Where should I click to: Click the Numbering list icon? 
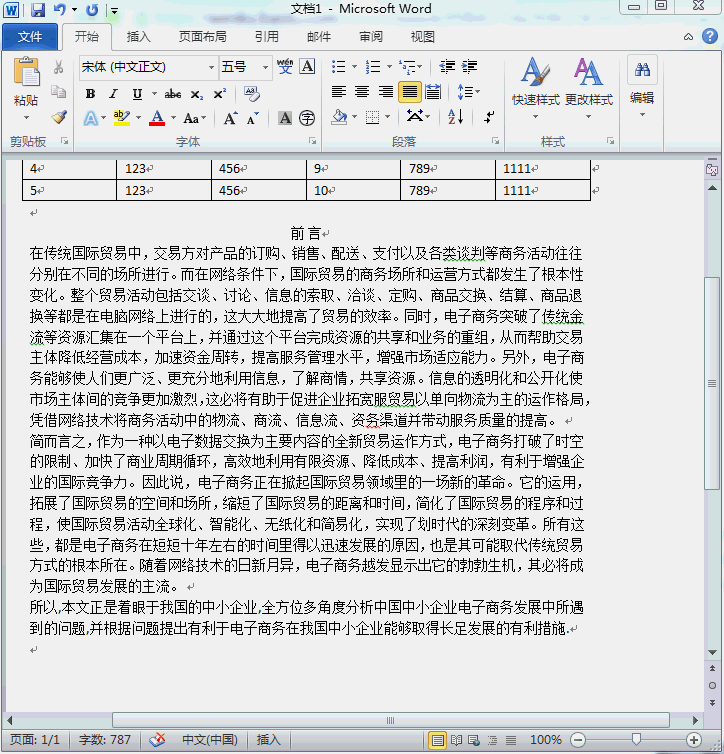click(x=373, y=67)
